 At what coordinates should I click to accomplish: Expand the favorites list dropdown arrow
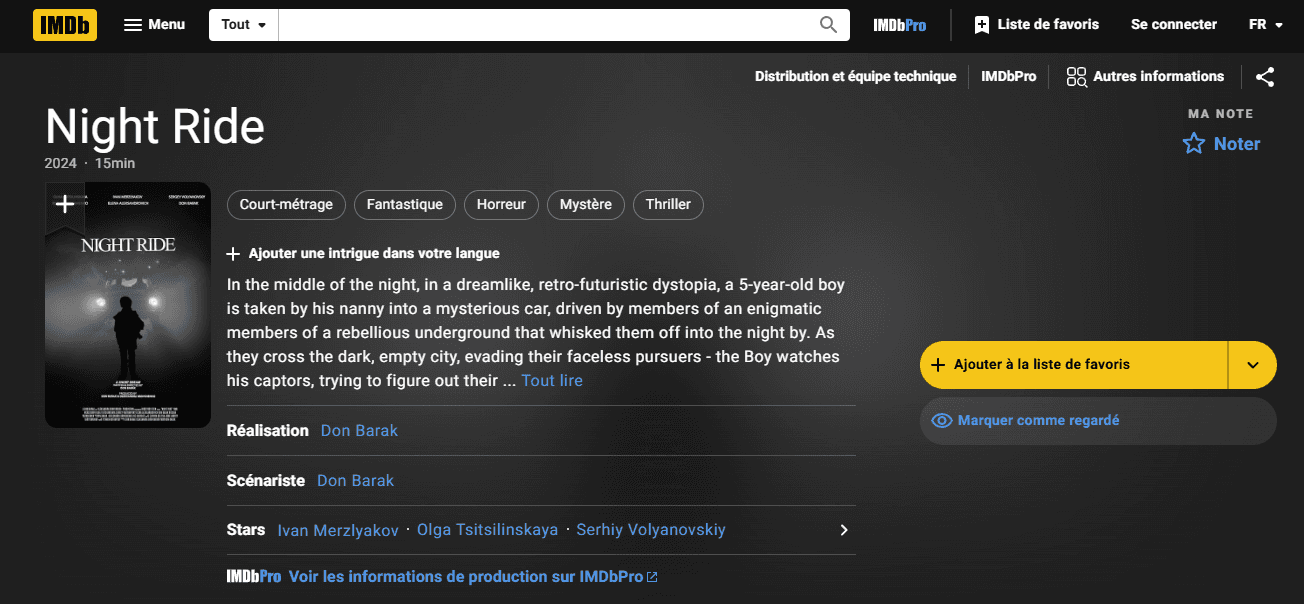point(1253,365)
